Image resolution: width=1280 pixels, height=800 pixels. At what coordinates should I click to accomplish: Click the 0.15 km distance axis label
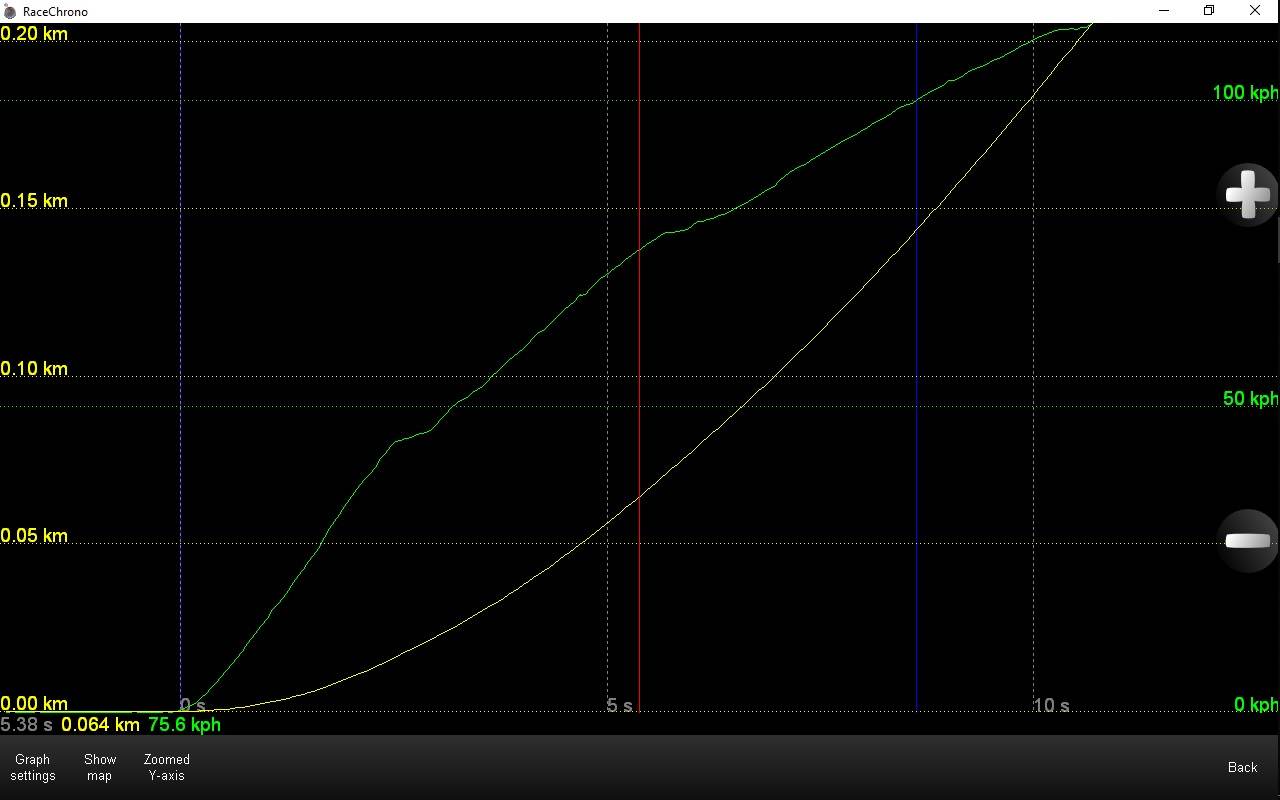coord(34,201)
